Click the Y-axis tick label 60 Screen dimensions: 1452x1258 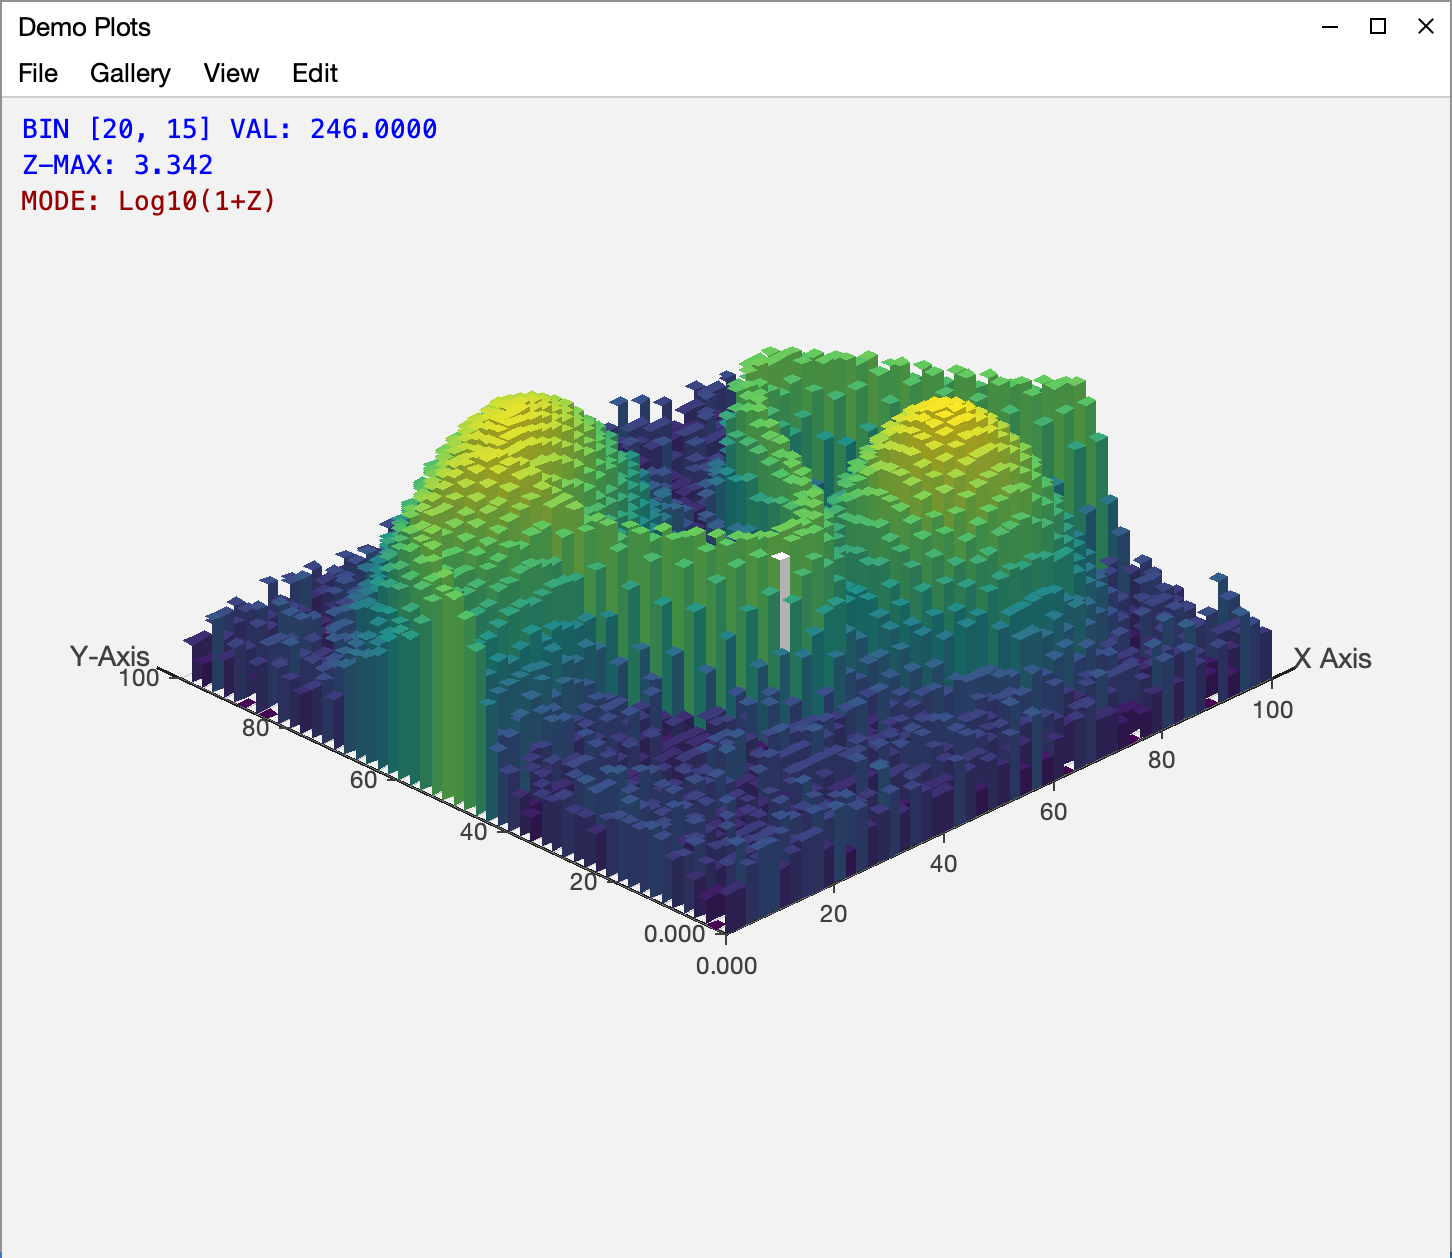pyautogui.click(x=363, y=780)
